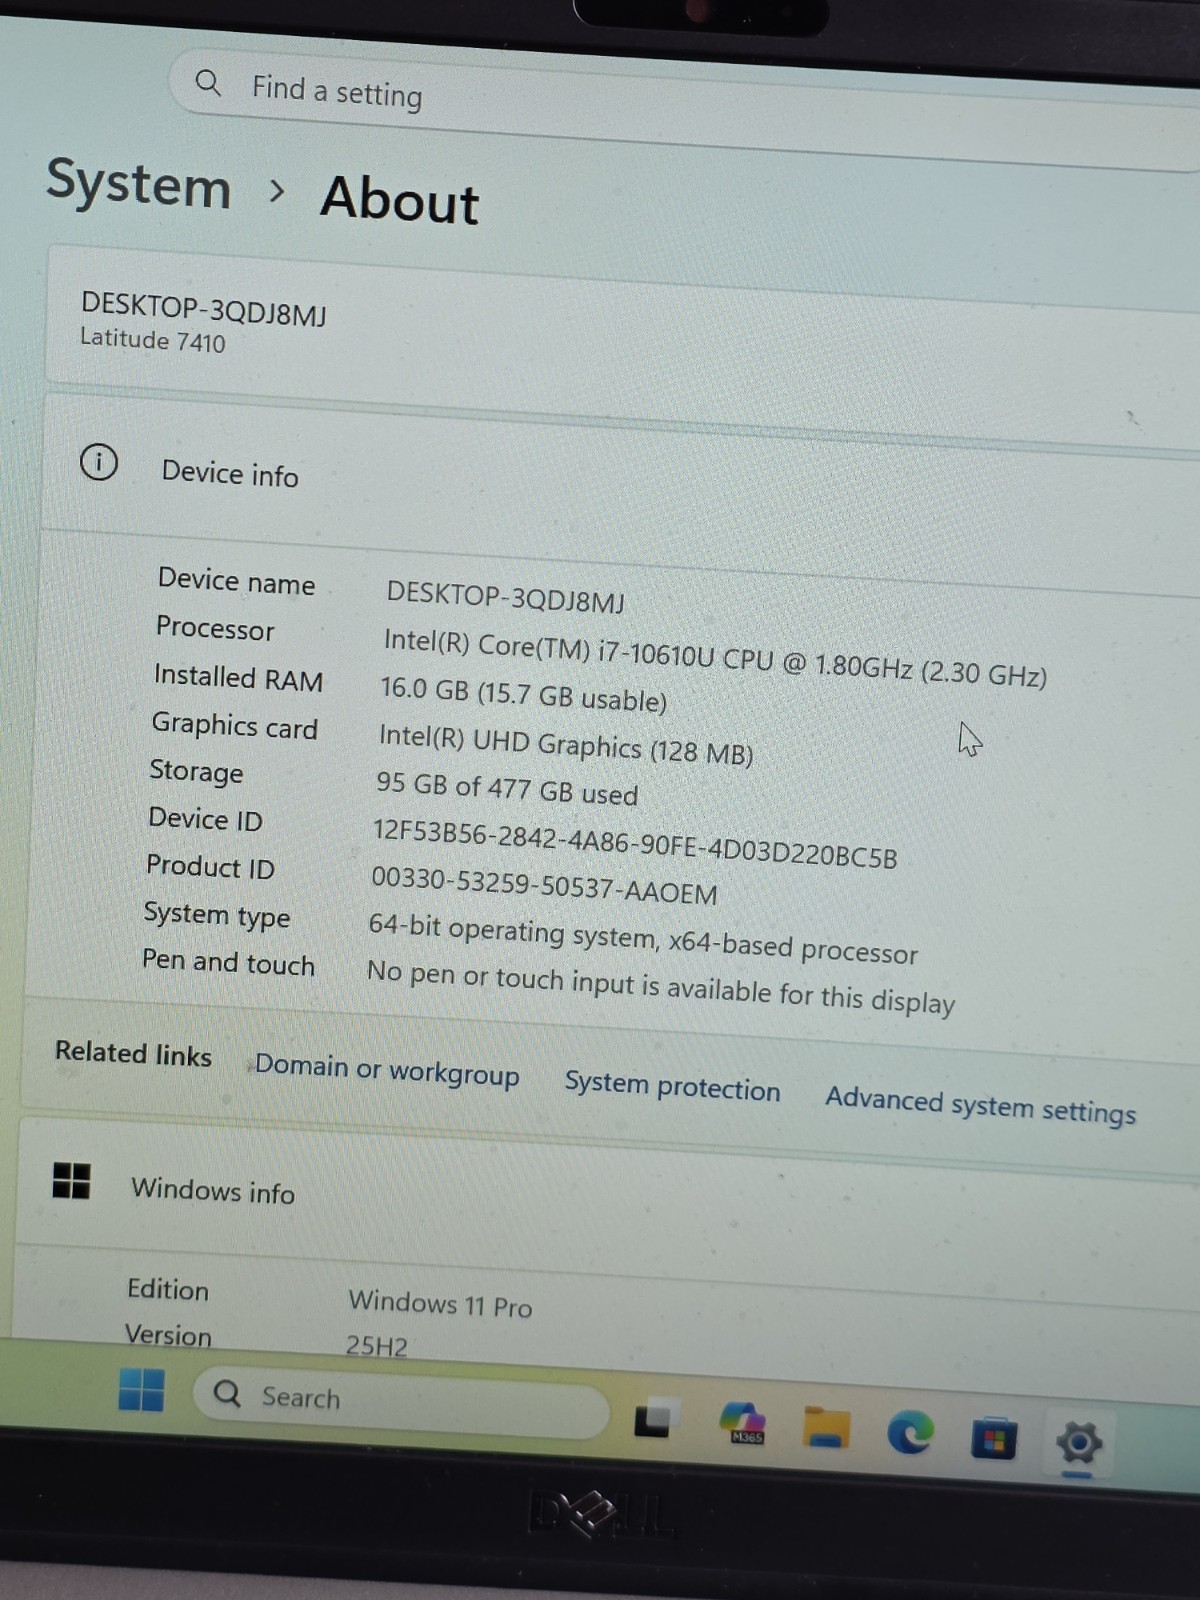1200x1600 pixels.
Task: Click the Latitude 7410 model text
Action: (x=153, y=340)
